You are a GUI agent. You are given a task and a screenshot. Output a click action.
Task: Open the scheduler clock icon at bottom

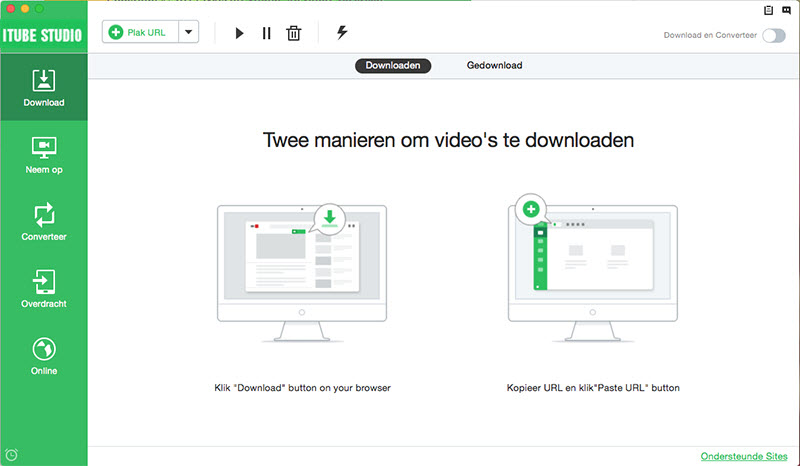point(11,455)
